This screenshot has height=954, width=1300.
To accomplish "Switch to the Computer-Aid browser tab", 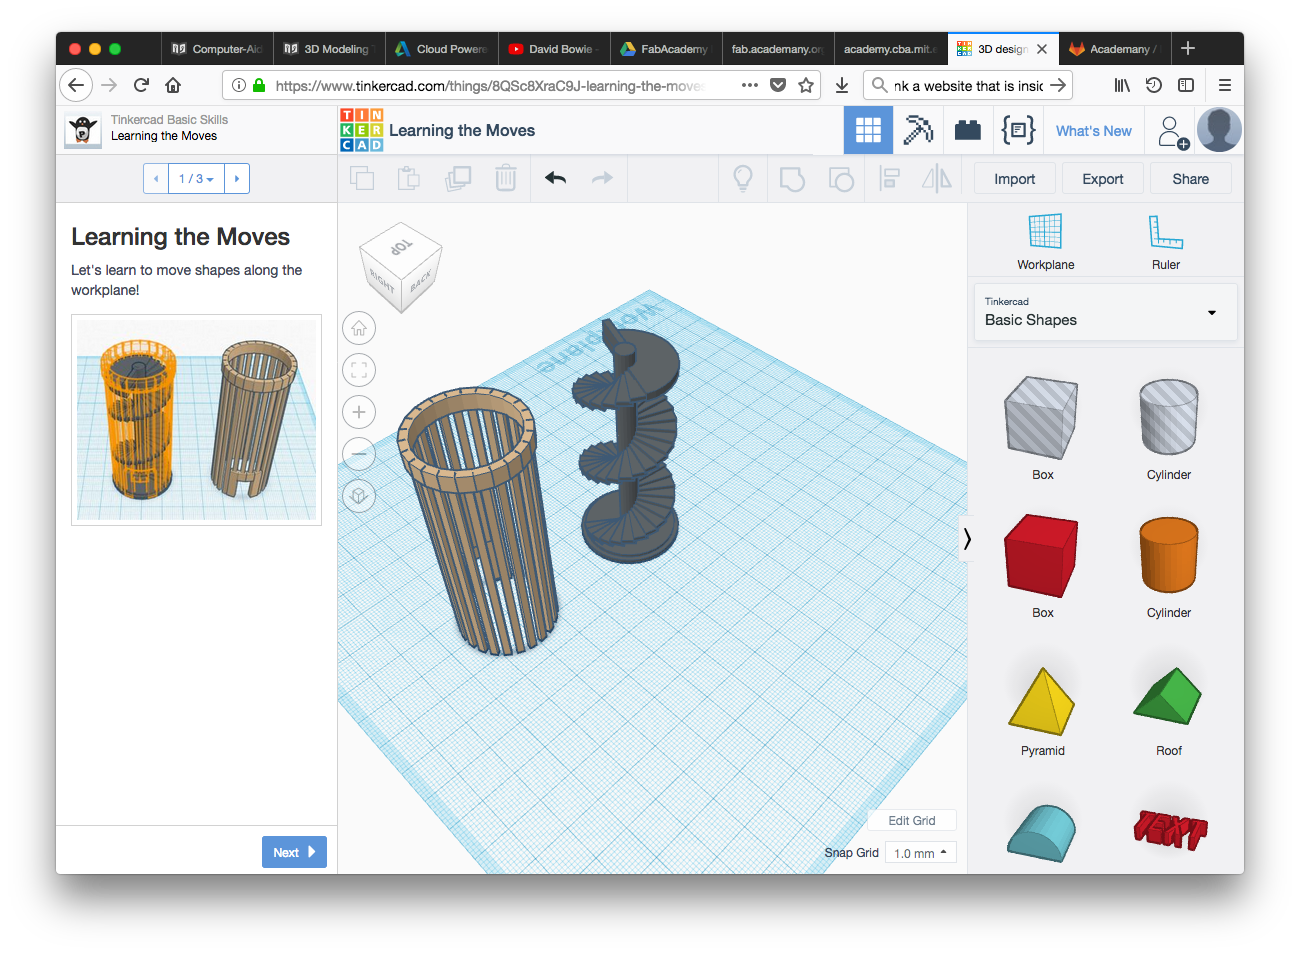I will coord(217,49).
